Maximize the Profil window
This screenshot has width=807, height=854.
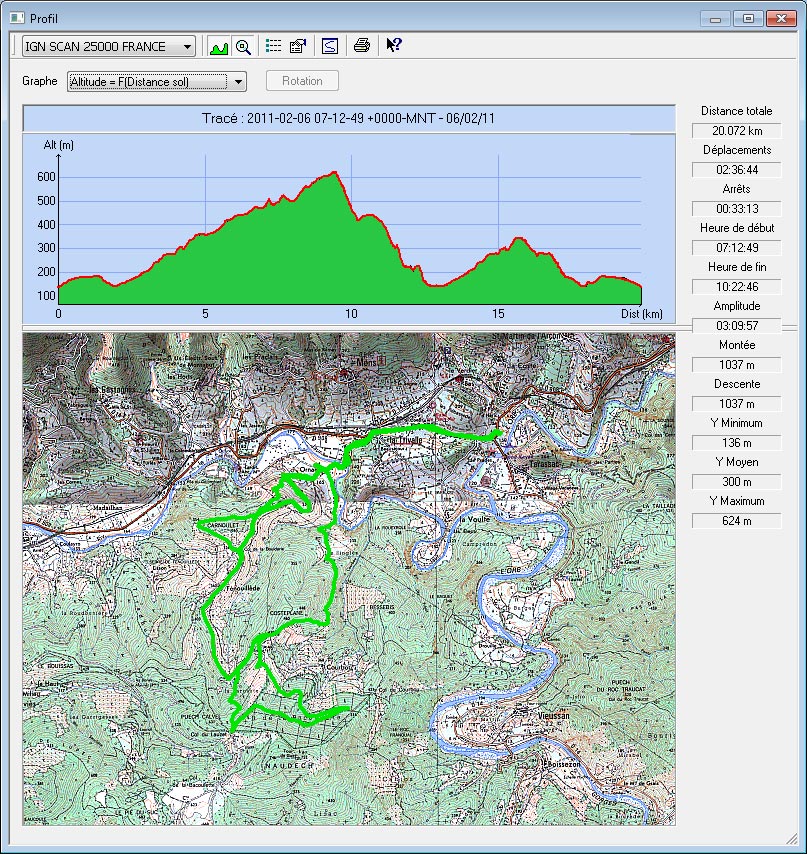[747, 18]
